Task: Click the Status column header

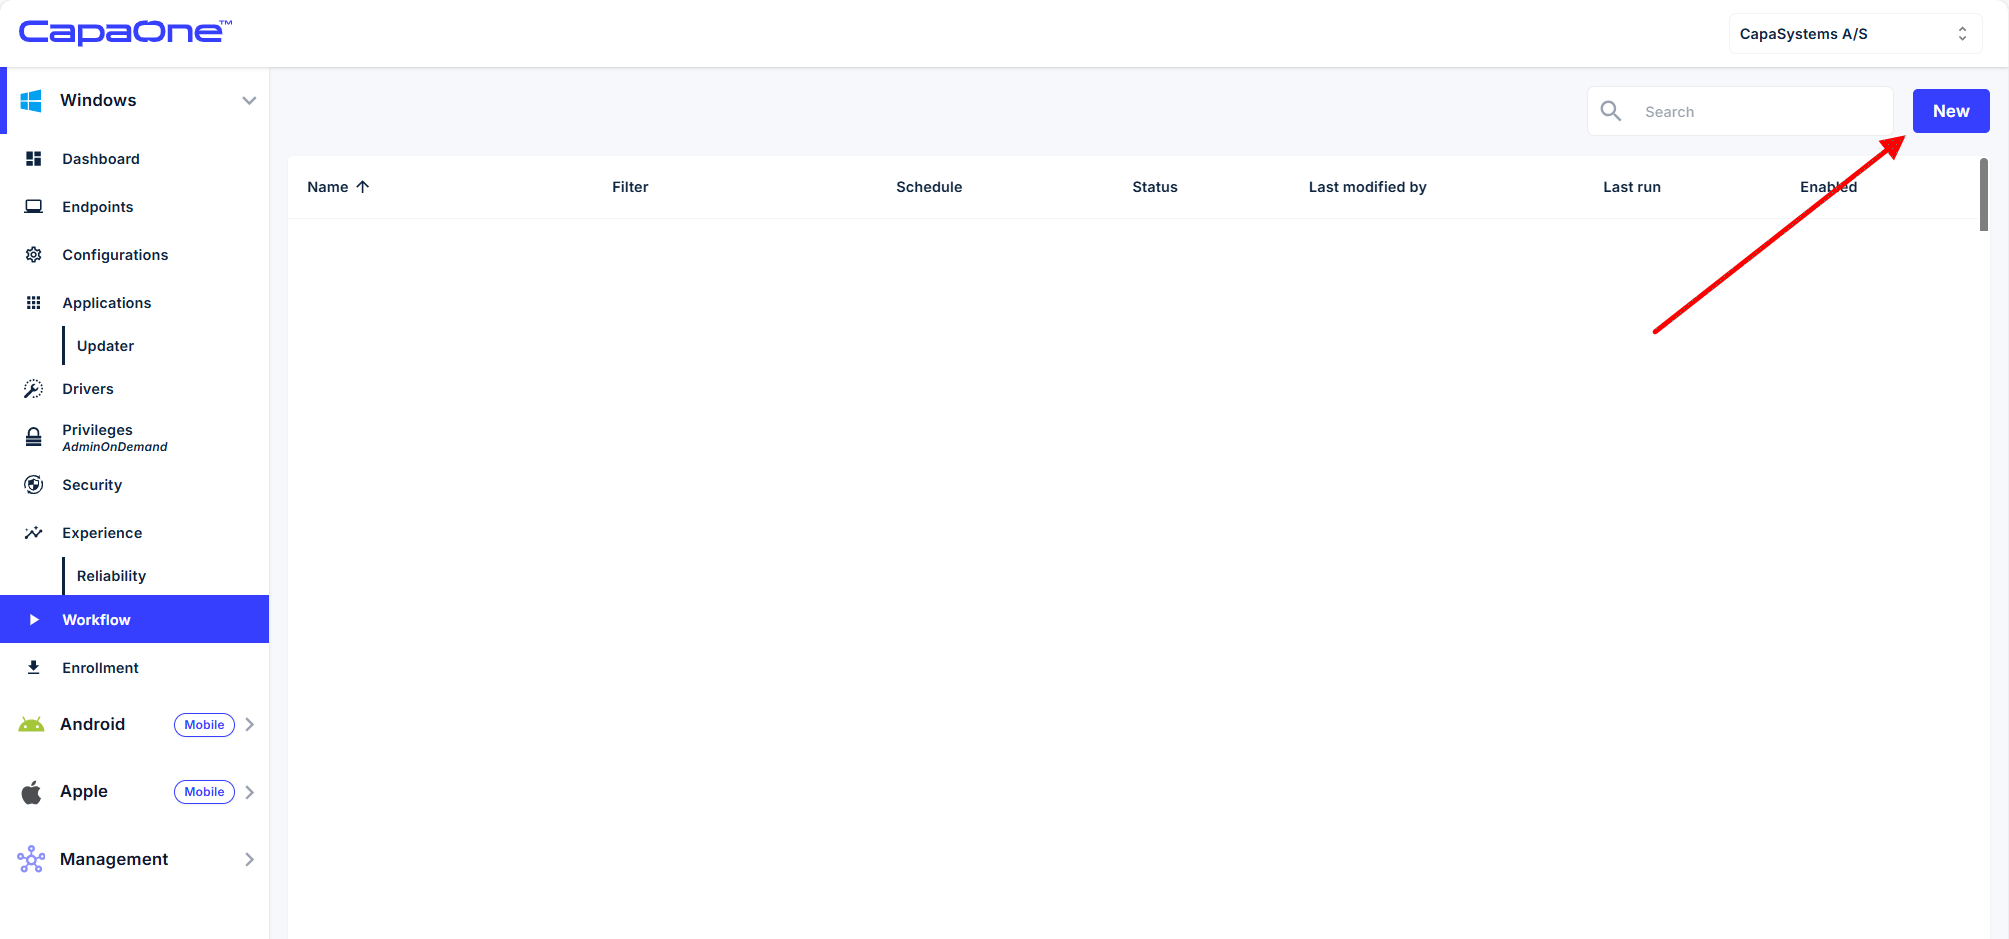Action: coord(1155,187)
